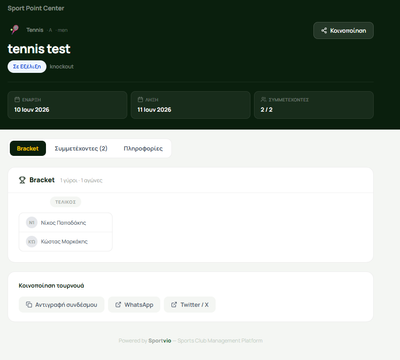Screen dimensions: 400x360
Task: Click the Tennis sport label
Action: [x=35, y=30]
